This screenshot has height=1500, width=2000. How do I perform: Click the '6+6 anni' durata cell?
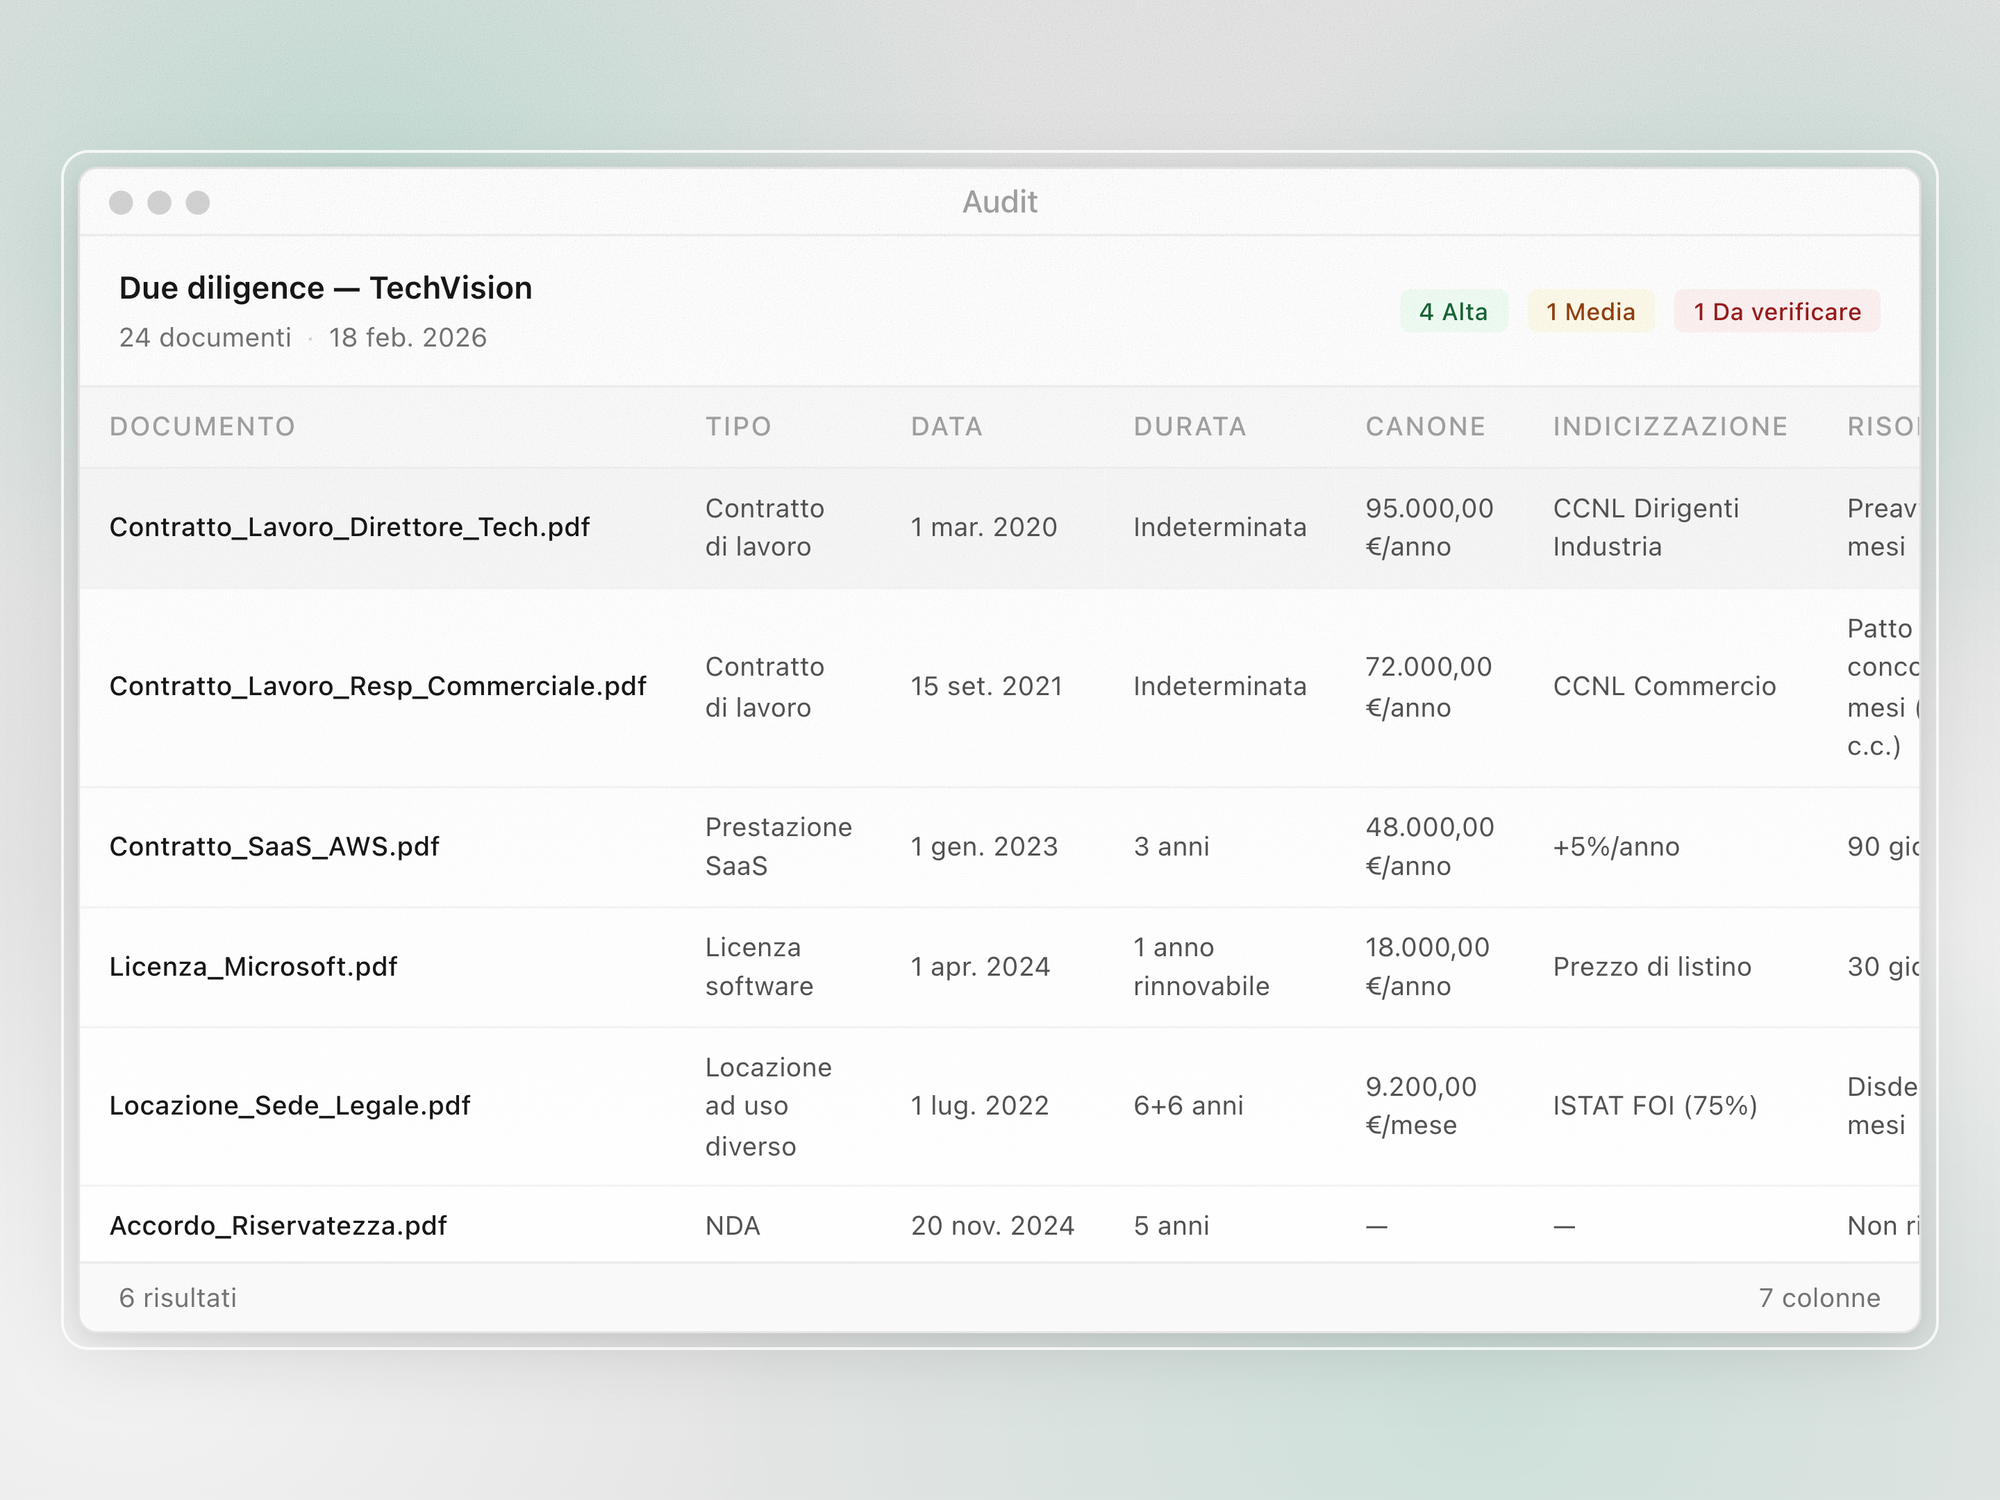pos(1188,1105)
